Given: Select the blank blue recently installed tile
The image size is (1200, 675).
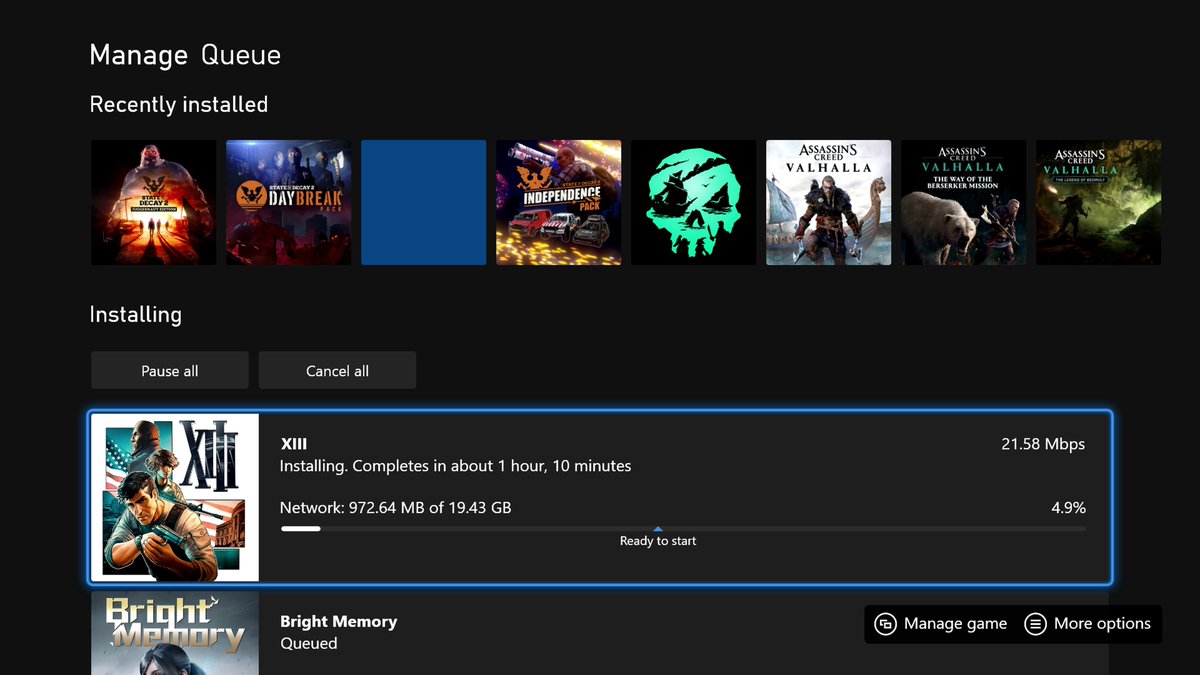Looking at the screenshot, I should pyautogui.click(x=424, y=202).
